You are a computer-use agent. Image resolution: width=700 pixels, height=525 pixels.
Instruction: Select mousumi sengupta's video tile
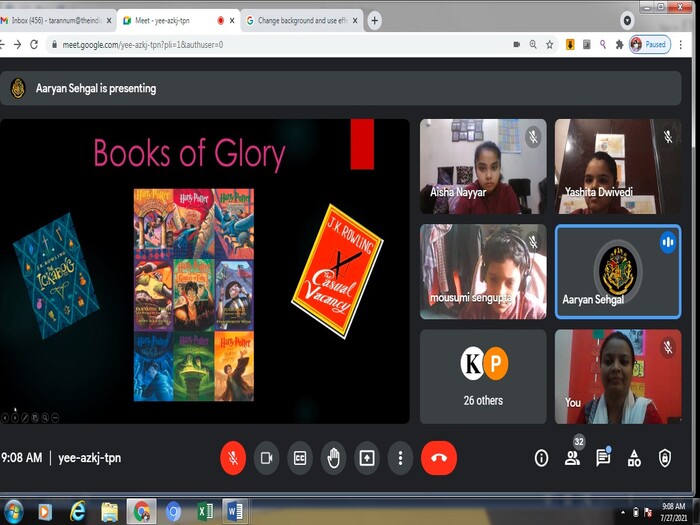[483, 271]
